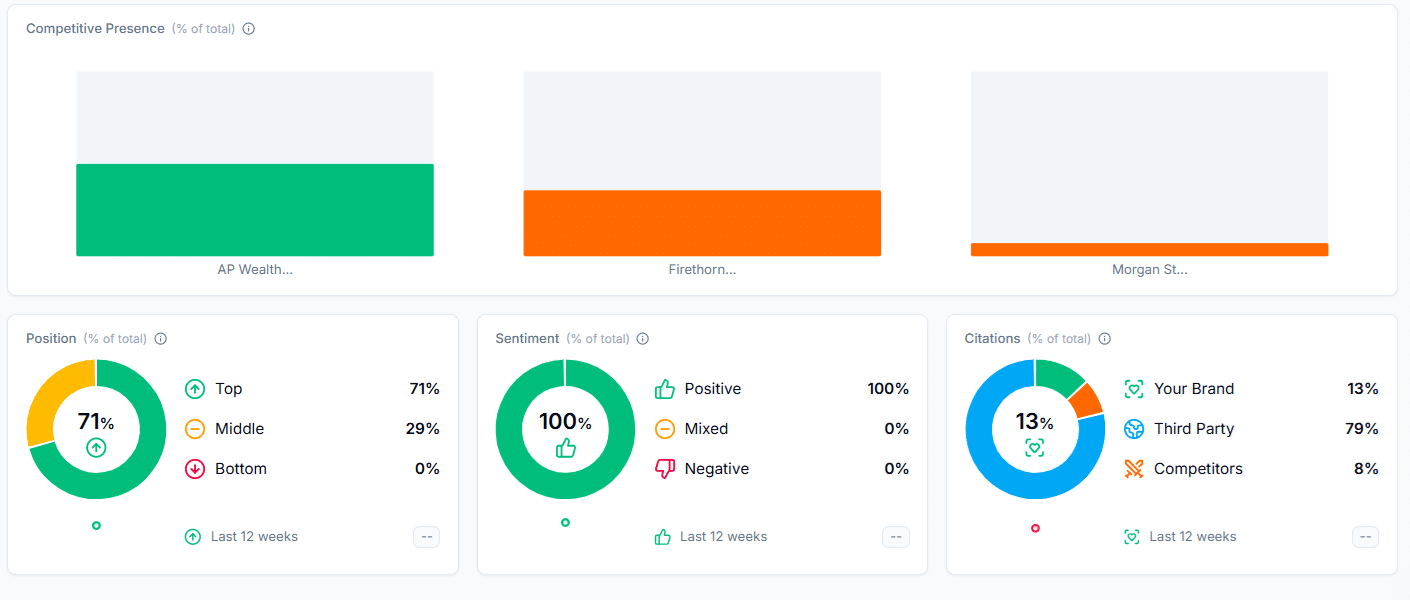This screenshot has height=600, width=1410.
Task: Expand the Citations panel trend options
Action: [x=1364, y=536]
